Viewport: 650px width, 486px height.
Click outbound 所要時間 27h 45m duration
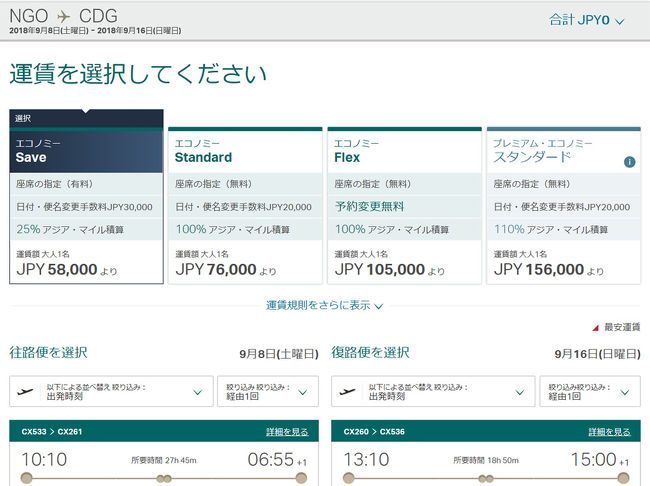click(164, 460)
